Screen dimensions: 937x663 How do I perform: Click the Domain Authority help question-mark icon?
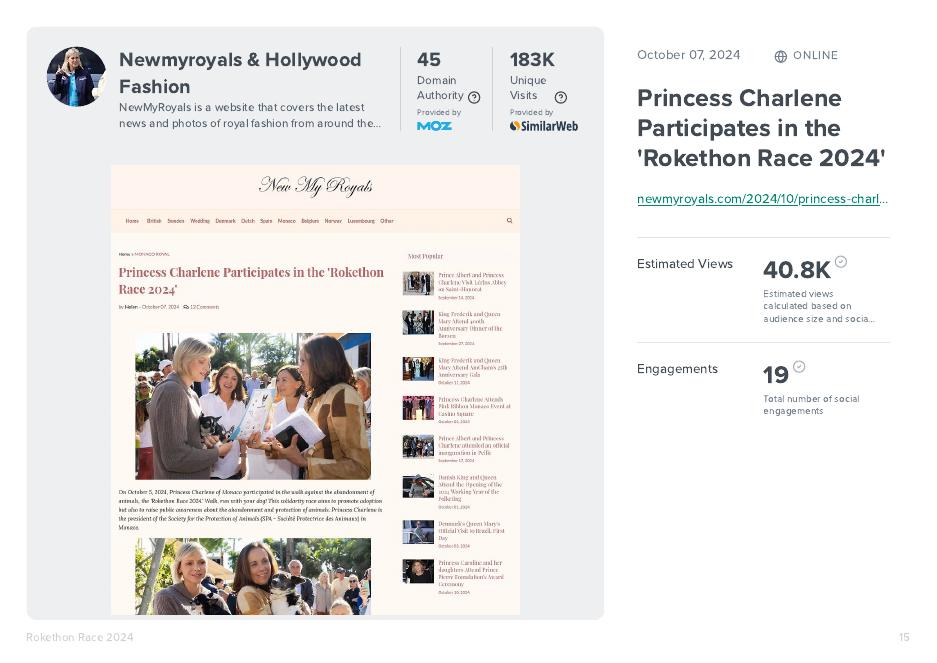tap(474, 97)
